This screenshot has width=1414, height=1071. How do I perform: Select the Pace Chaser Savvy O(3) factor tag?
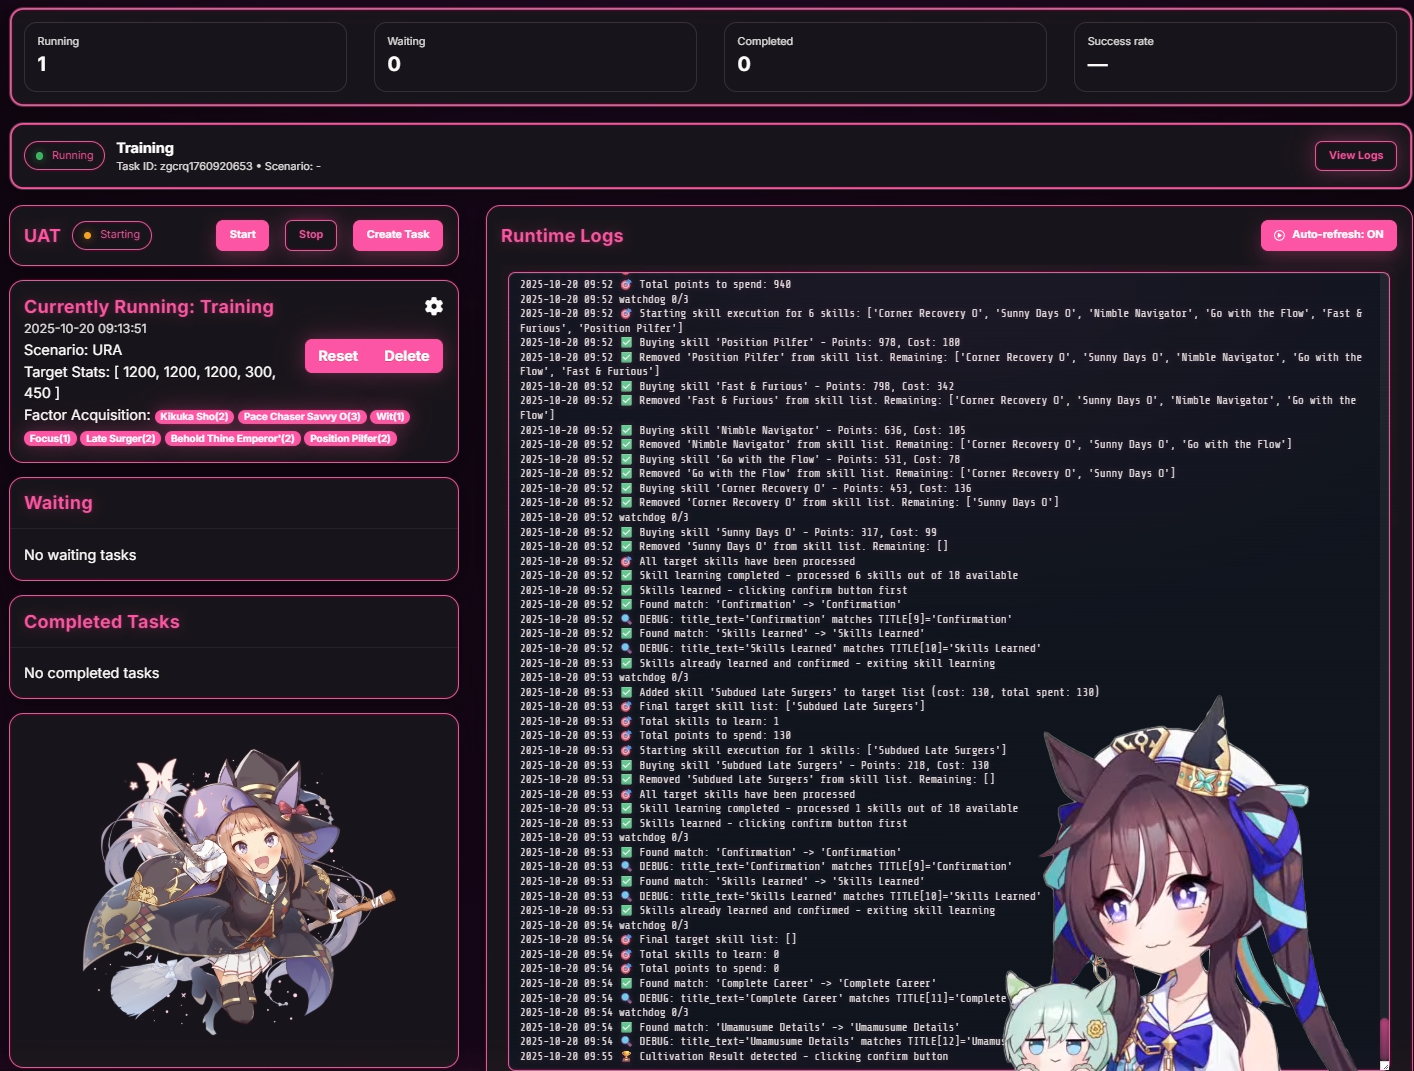[x=302, y=417]
